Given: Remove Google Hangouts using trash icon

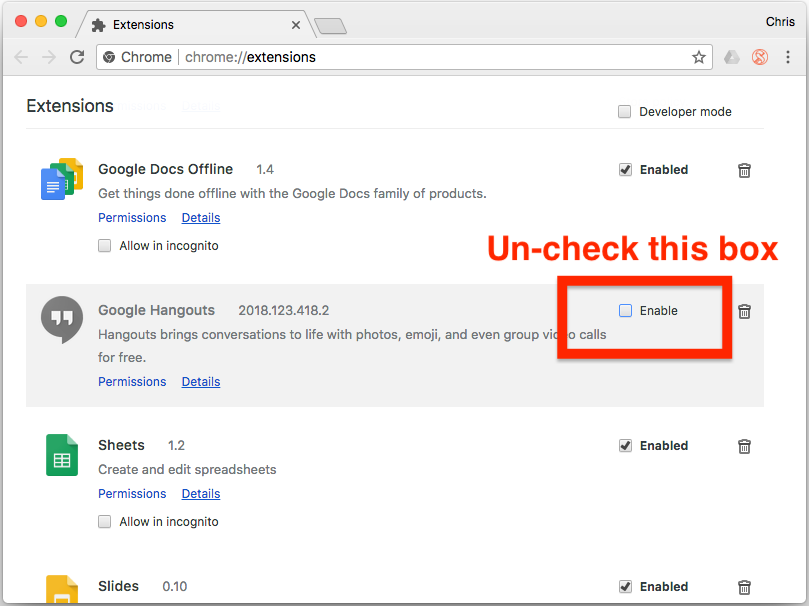Looking at the screenshot, I should point(744,312).
